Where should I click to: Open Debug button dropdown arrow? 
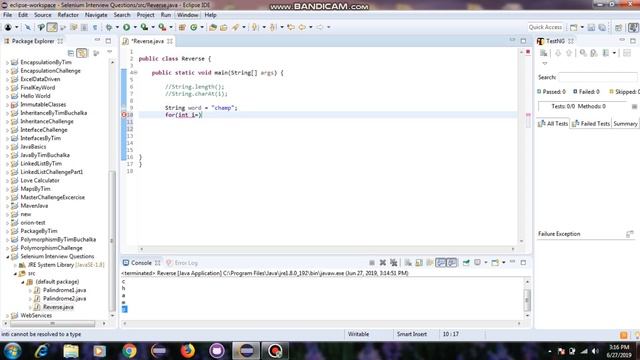tap(117, 27)
